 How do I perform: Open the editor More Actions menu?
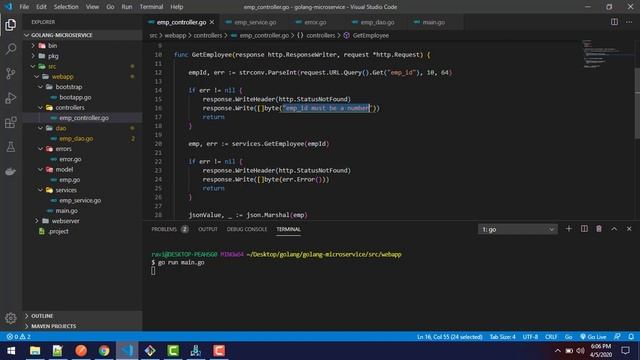click(629, 22)
